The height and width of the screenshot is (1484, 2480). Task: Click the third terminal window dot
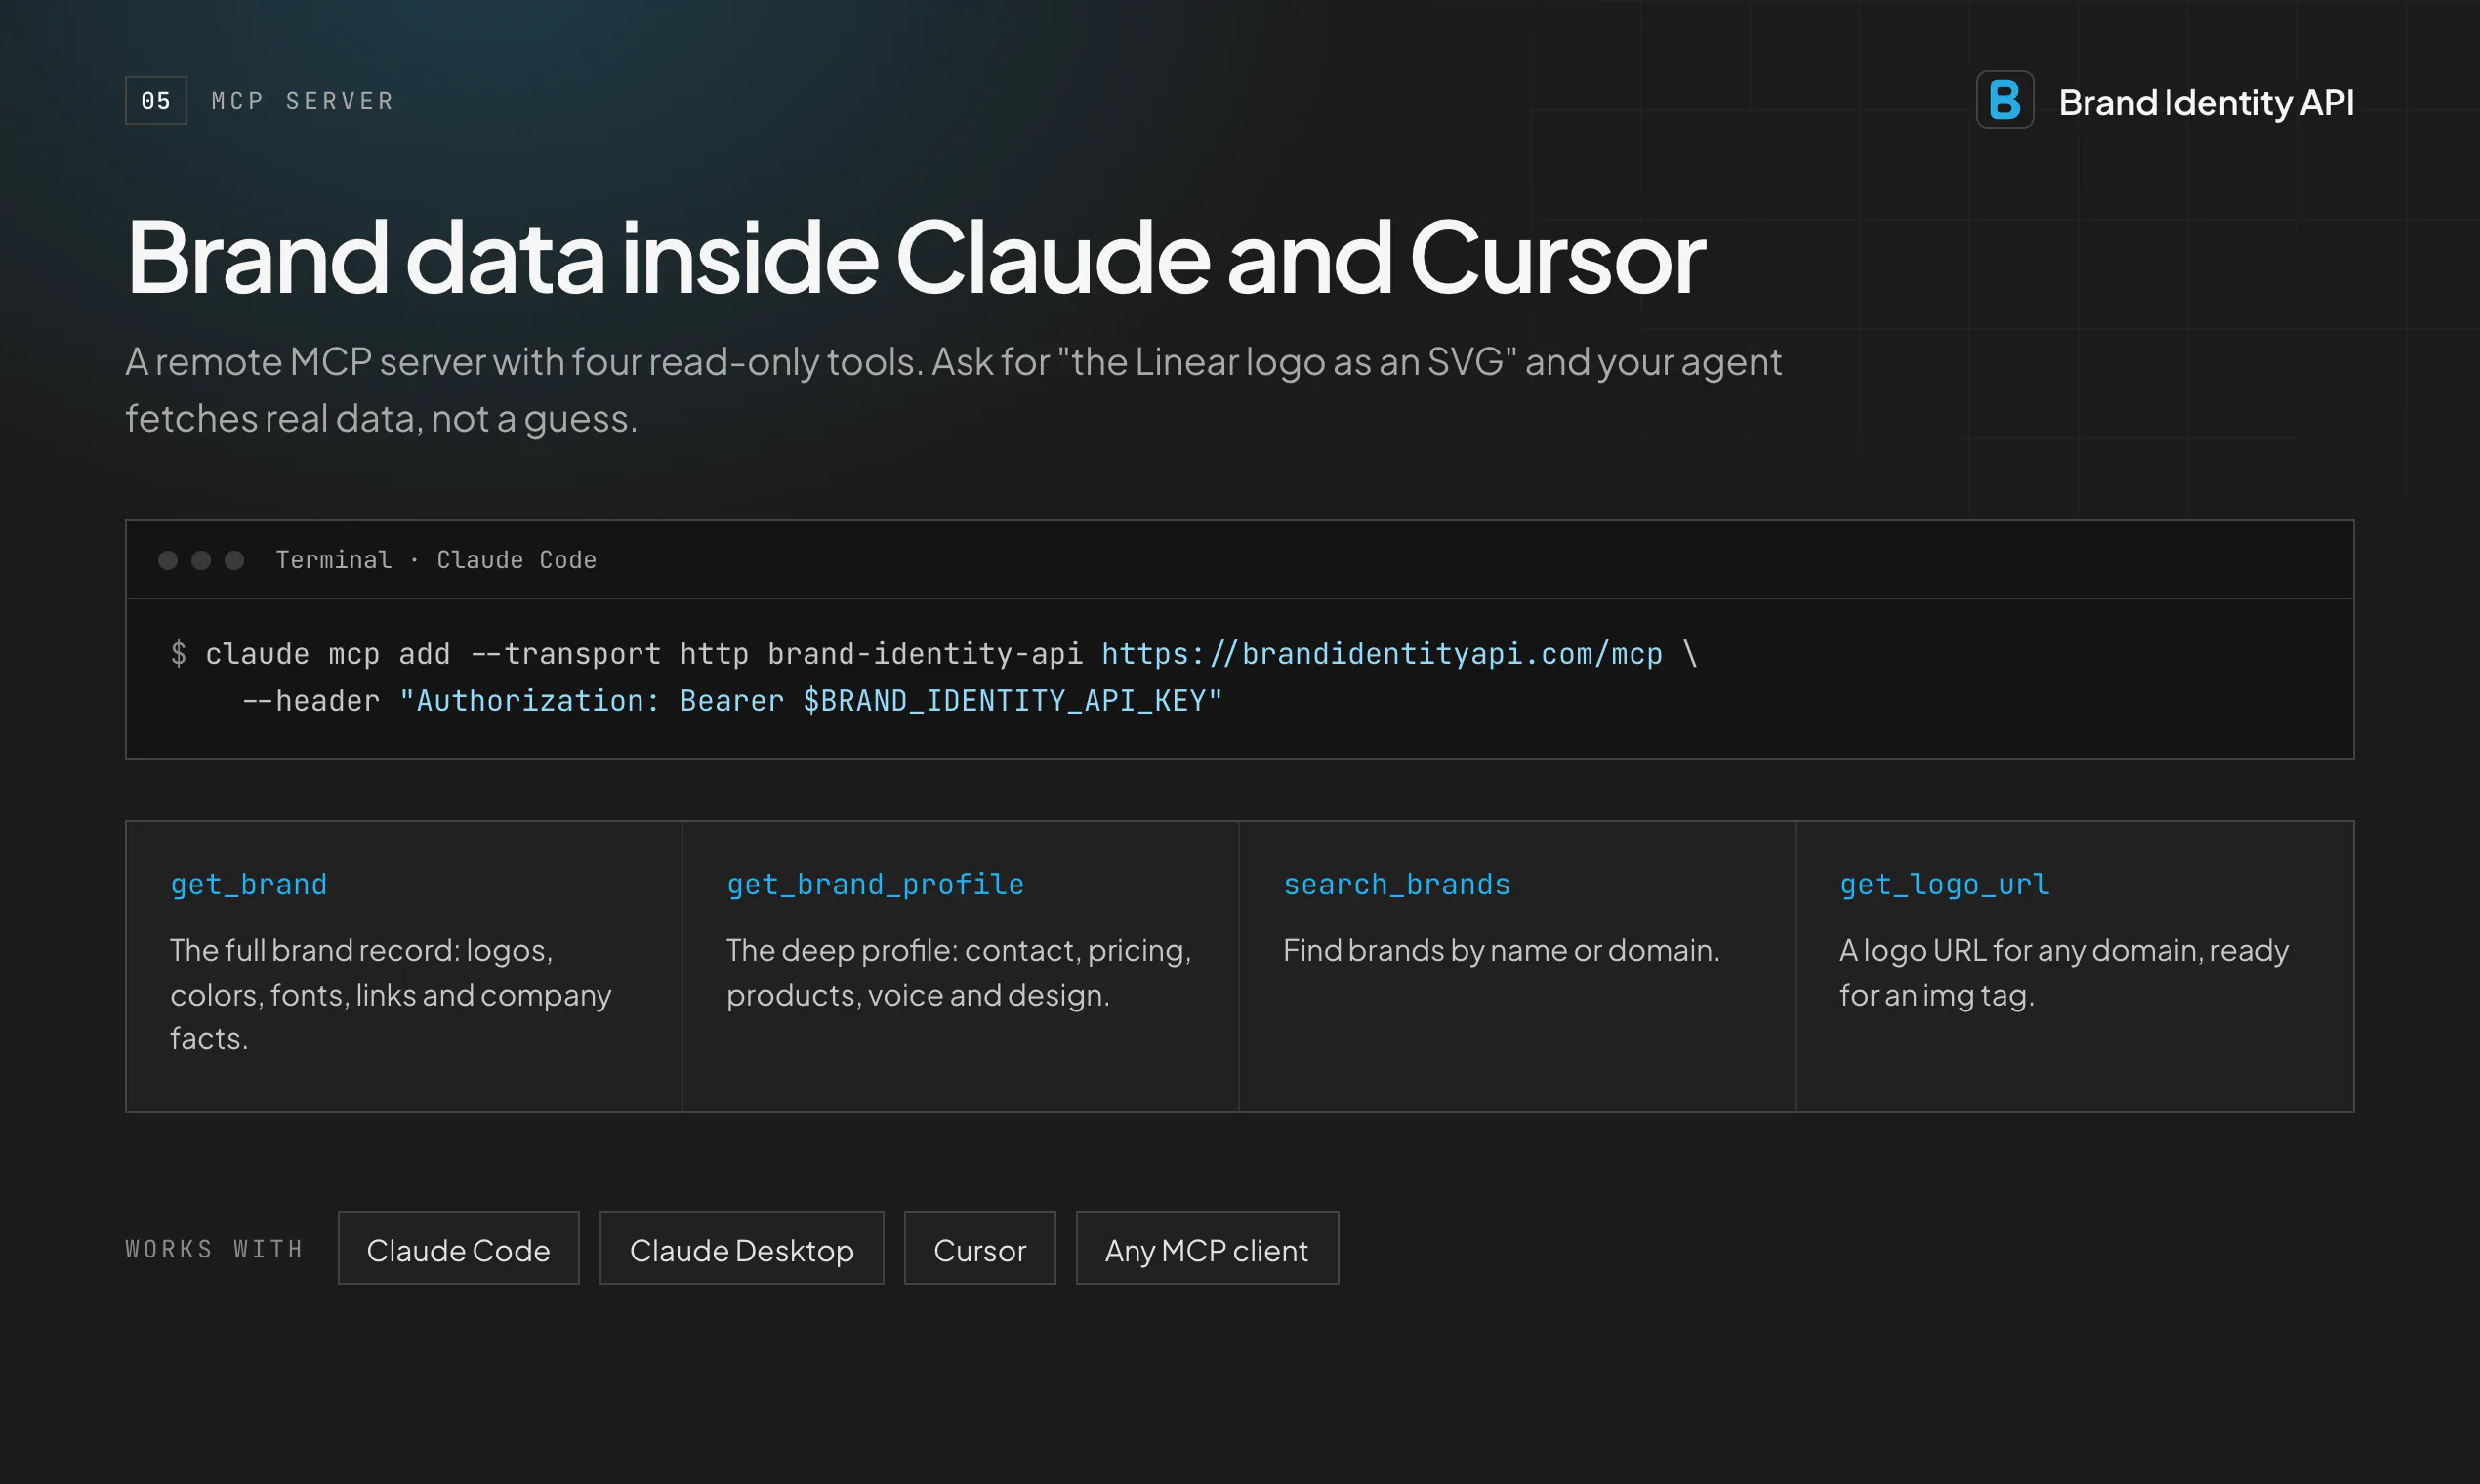(x=234, y=560)
